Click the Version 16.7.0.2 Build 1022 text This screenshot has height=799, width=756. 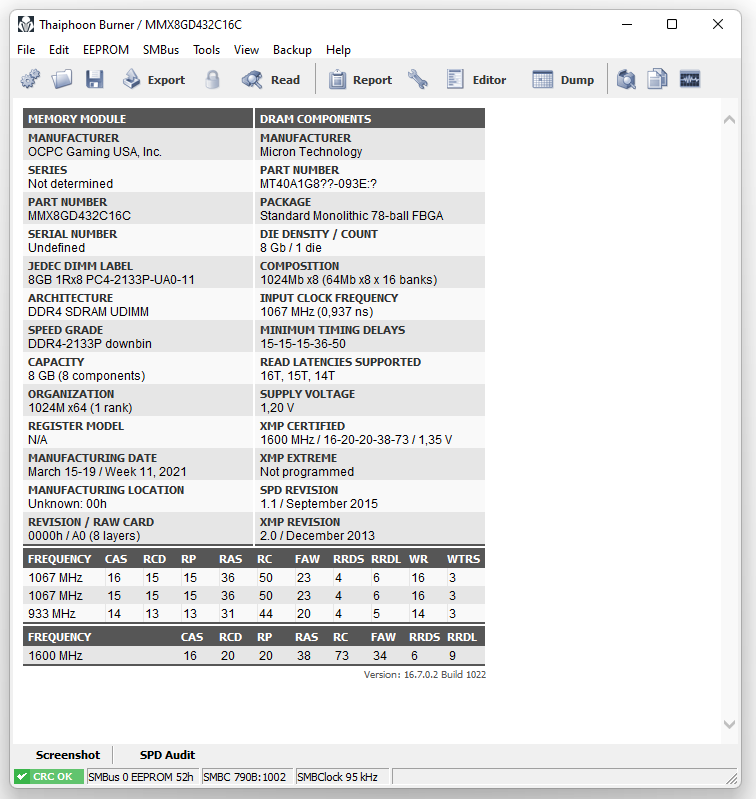click(424, 675)
